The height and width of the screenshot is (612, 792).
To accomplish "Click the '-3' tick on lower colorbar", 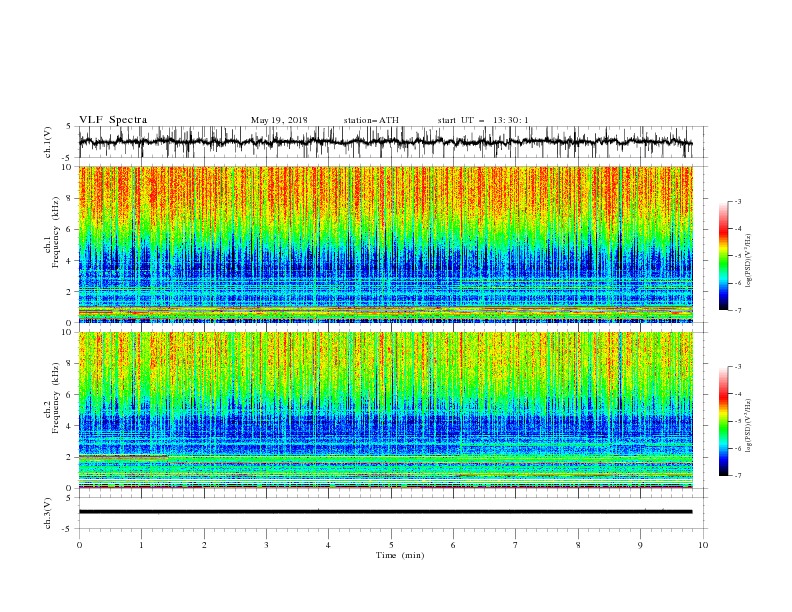I will coord(738,367).
